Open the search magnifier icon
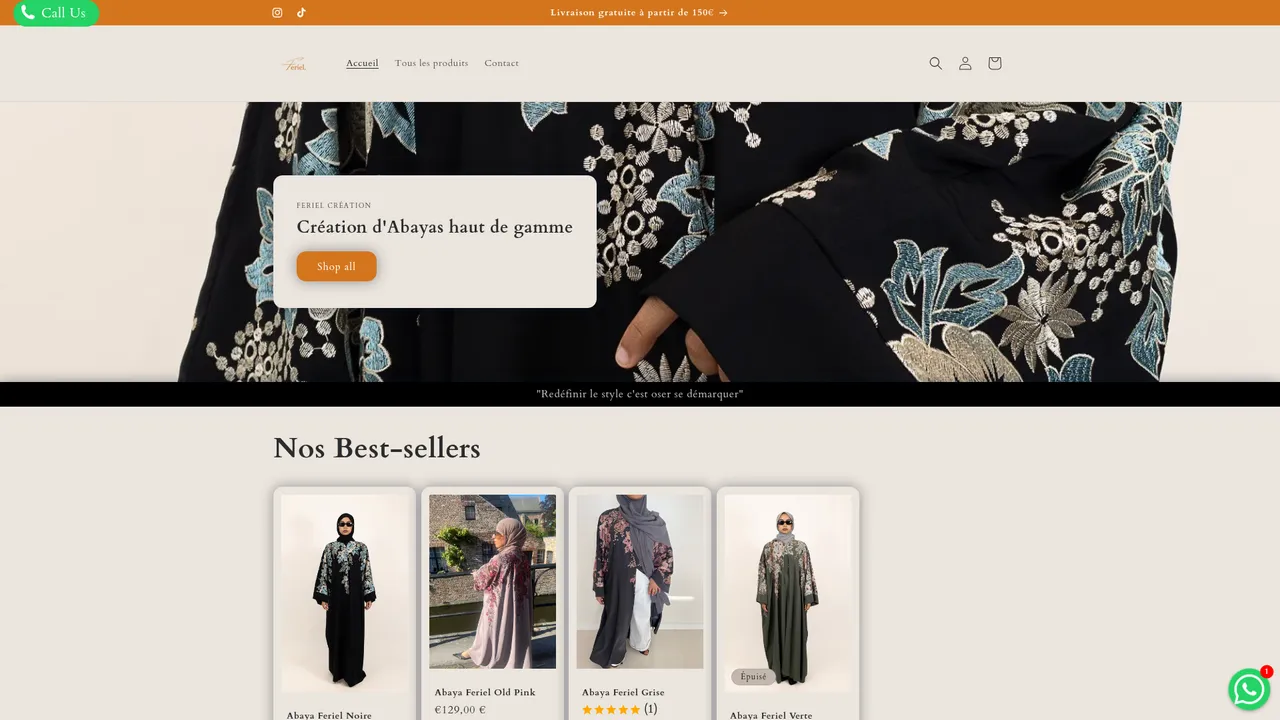Viewport: 1280px width, 720px height. point(936,63)
